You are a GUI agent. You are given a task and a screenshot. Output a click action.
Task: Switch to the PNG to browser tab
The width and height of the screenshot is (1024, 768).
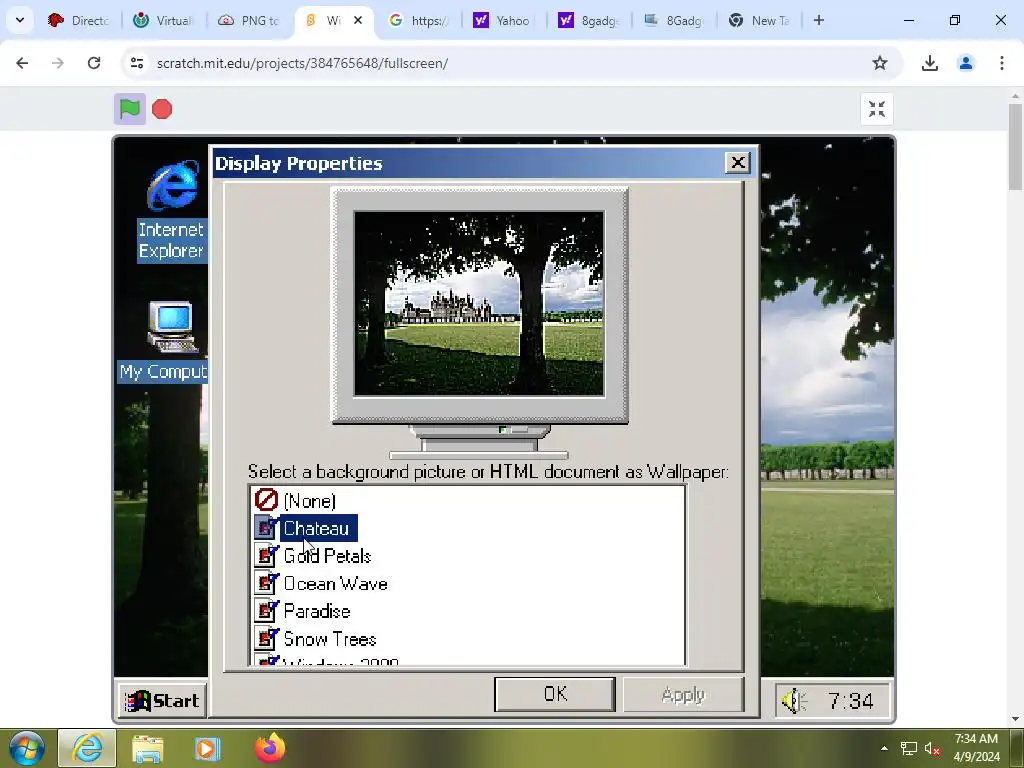tap(249, 20)
